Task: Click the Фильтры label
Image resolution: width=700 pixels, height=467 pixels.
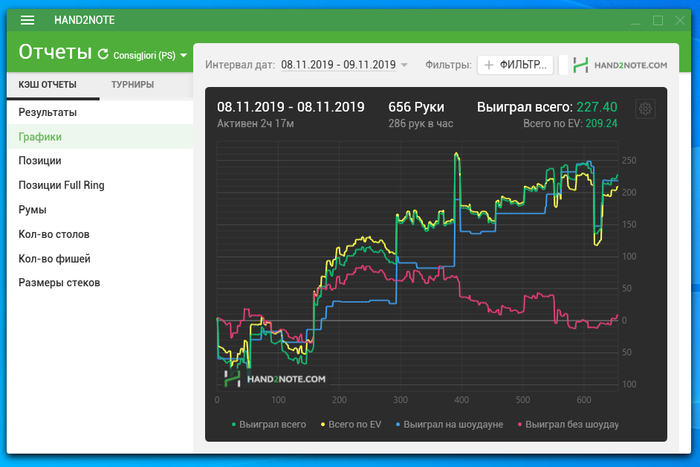Action: 448,65
